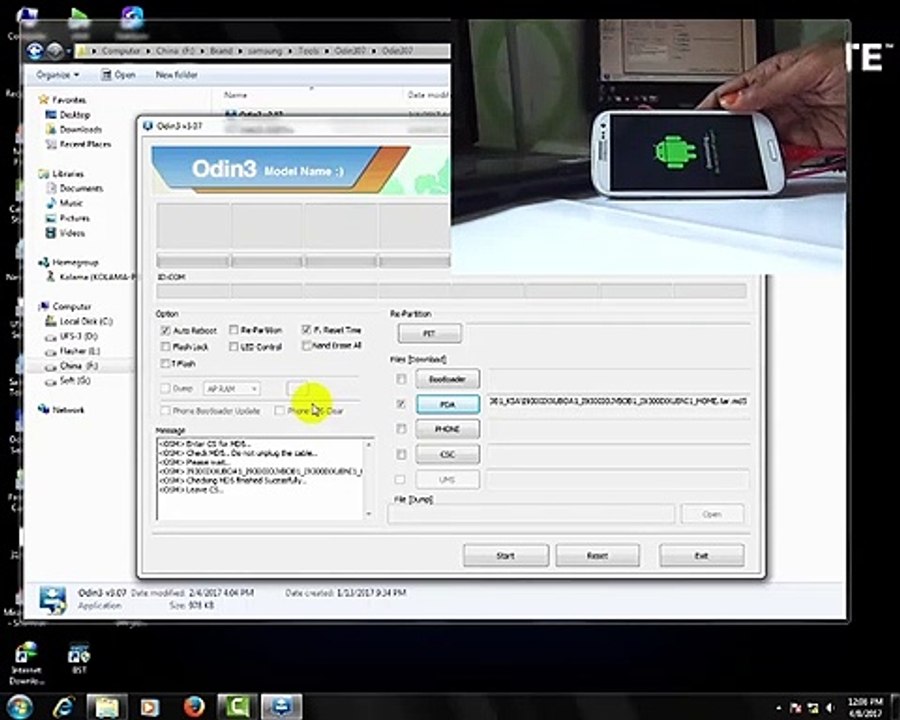Open BST desktop shortcut

(x=79, y=658)
